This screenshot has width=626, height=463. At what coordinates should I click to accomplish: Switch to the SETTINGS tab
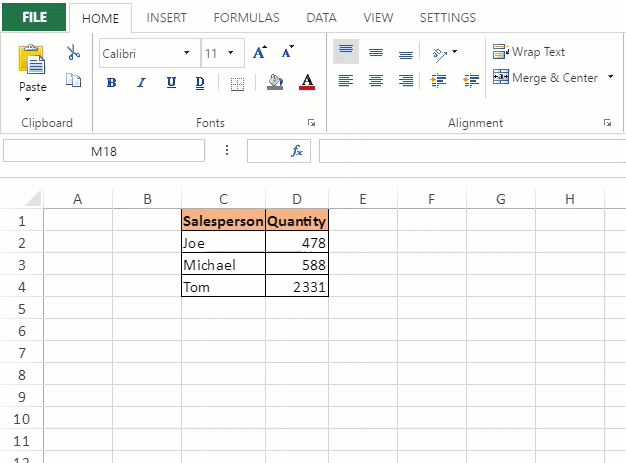(x=448, y=18)
